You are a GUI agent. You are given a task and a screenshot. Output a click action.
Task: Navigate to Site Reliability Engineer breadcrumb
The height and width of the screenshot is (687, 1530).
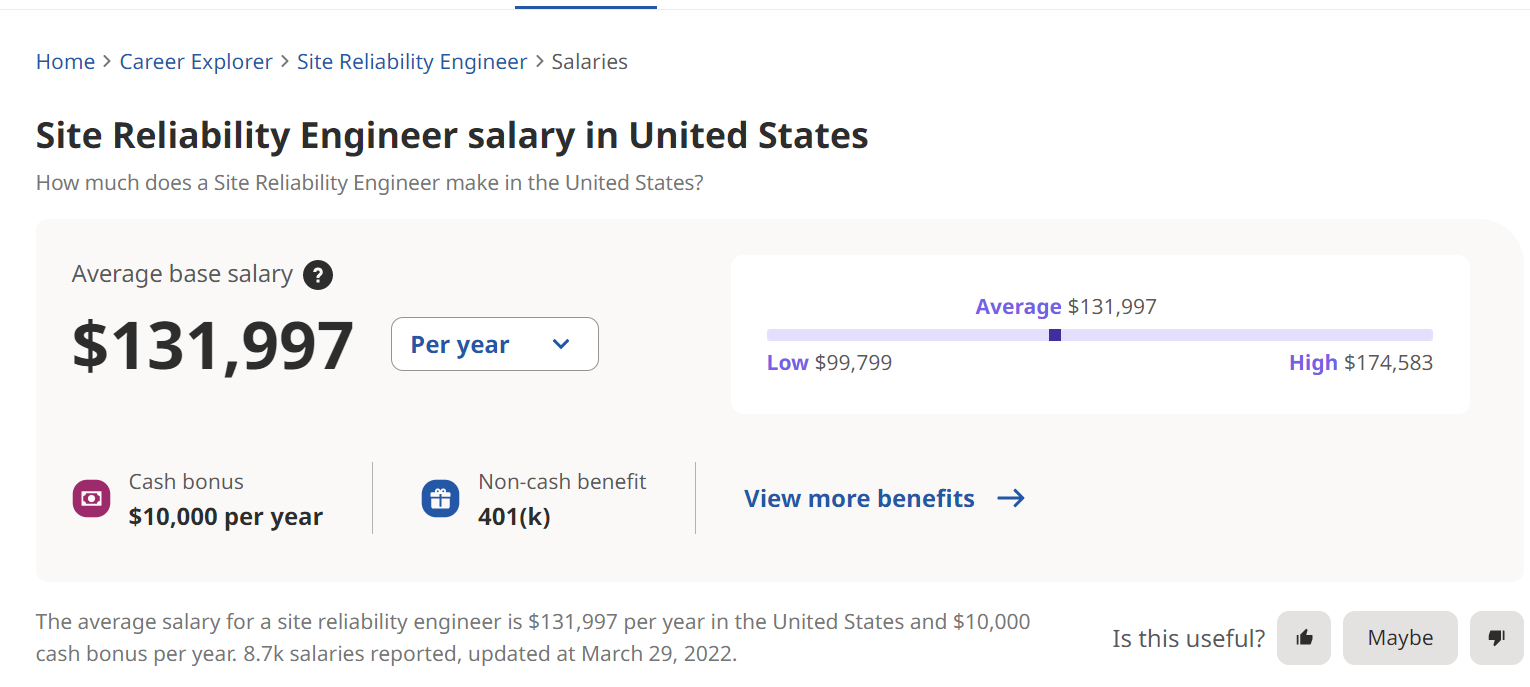(x=412, y=62)
